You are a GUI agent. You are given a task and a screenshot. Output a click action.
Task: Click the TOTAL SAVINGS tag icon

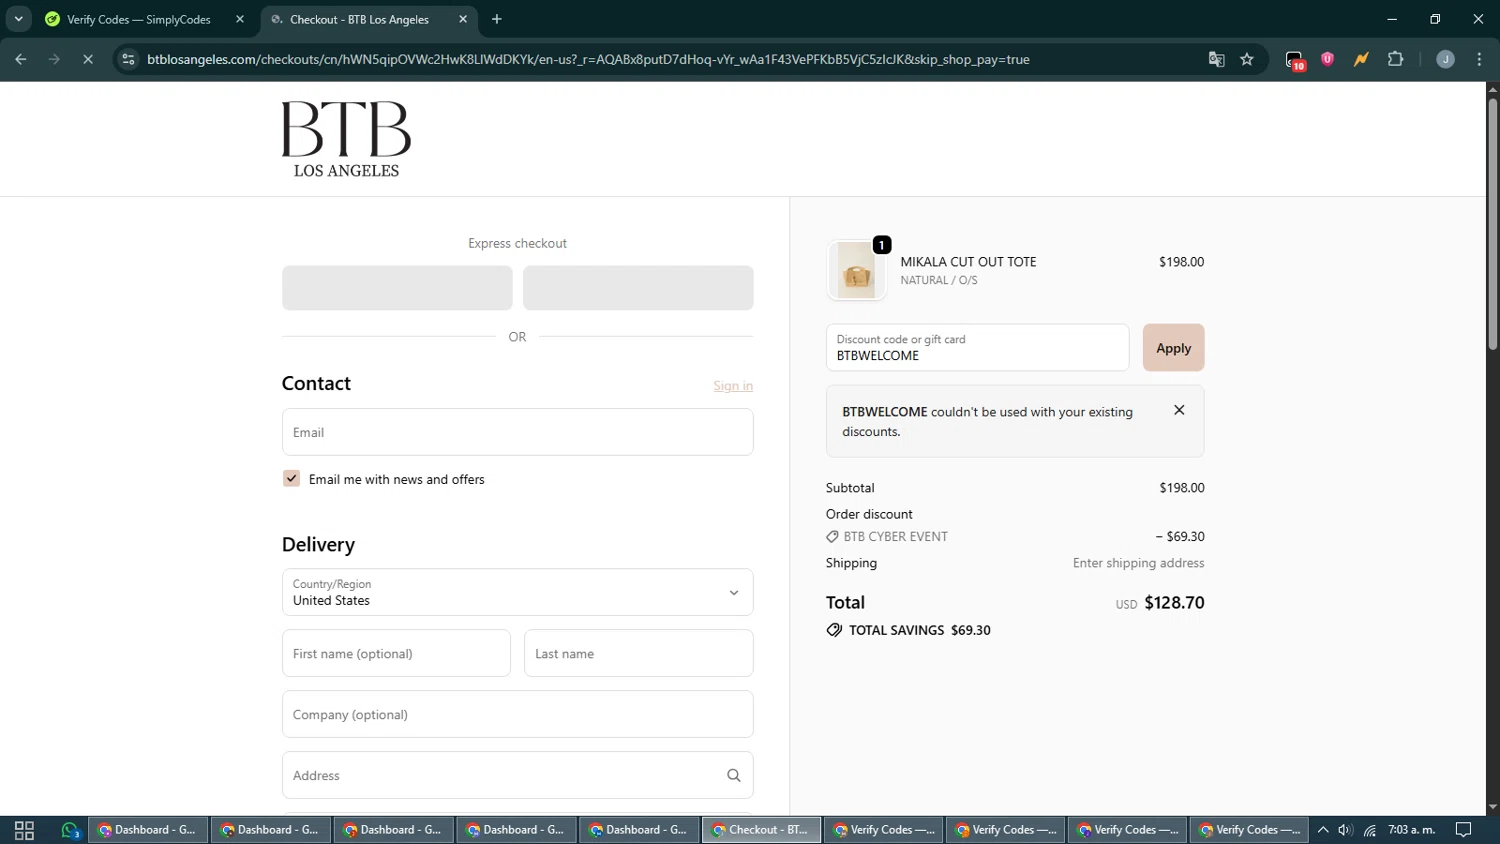(x=834, y=630)
